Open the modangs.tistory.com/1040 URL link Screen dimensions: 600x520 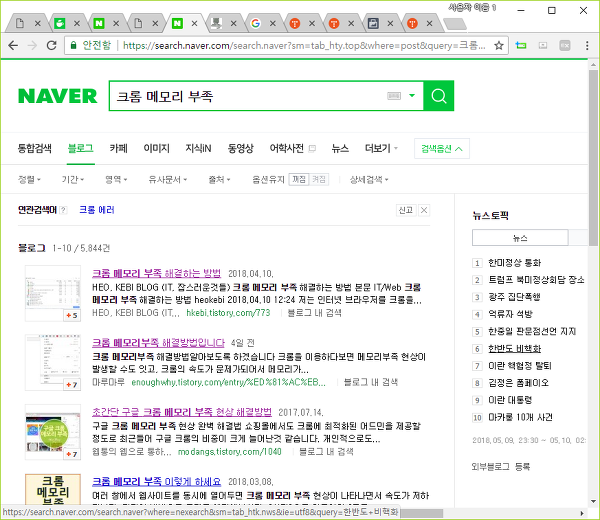tap(230, 452)
